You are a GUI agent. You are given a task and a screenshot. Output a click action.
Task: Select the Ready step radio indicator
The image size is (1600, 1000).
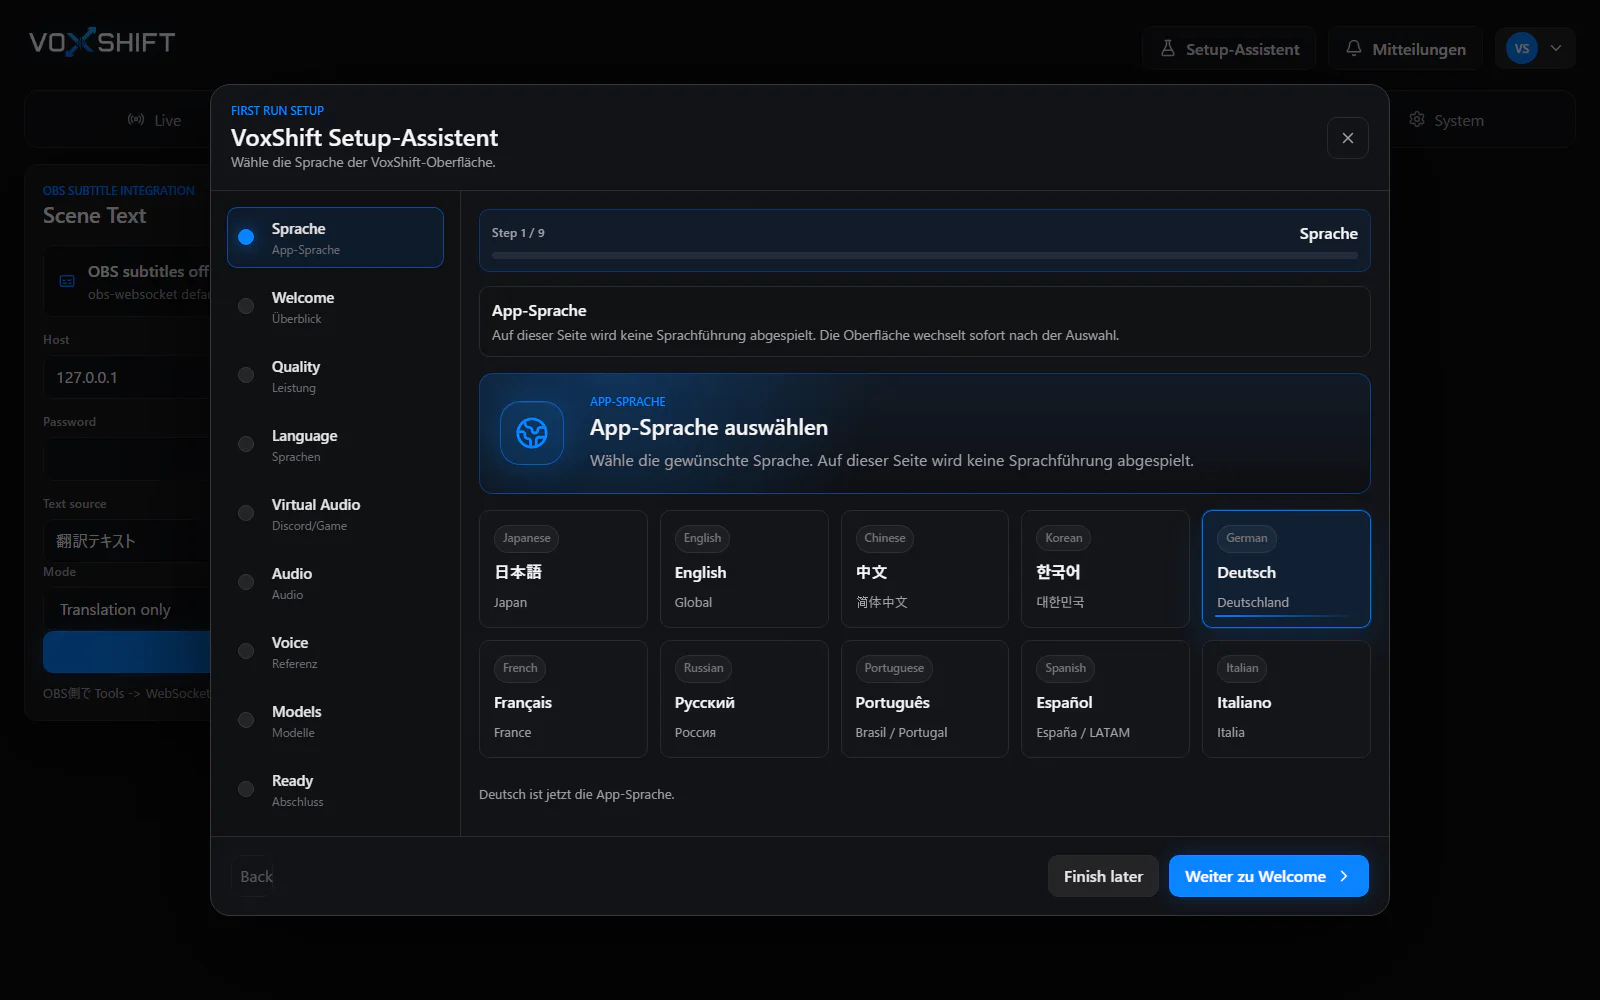[246, 789]
